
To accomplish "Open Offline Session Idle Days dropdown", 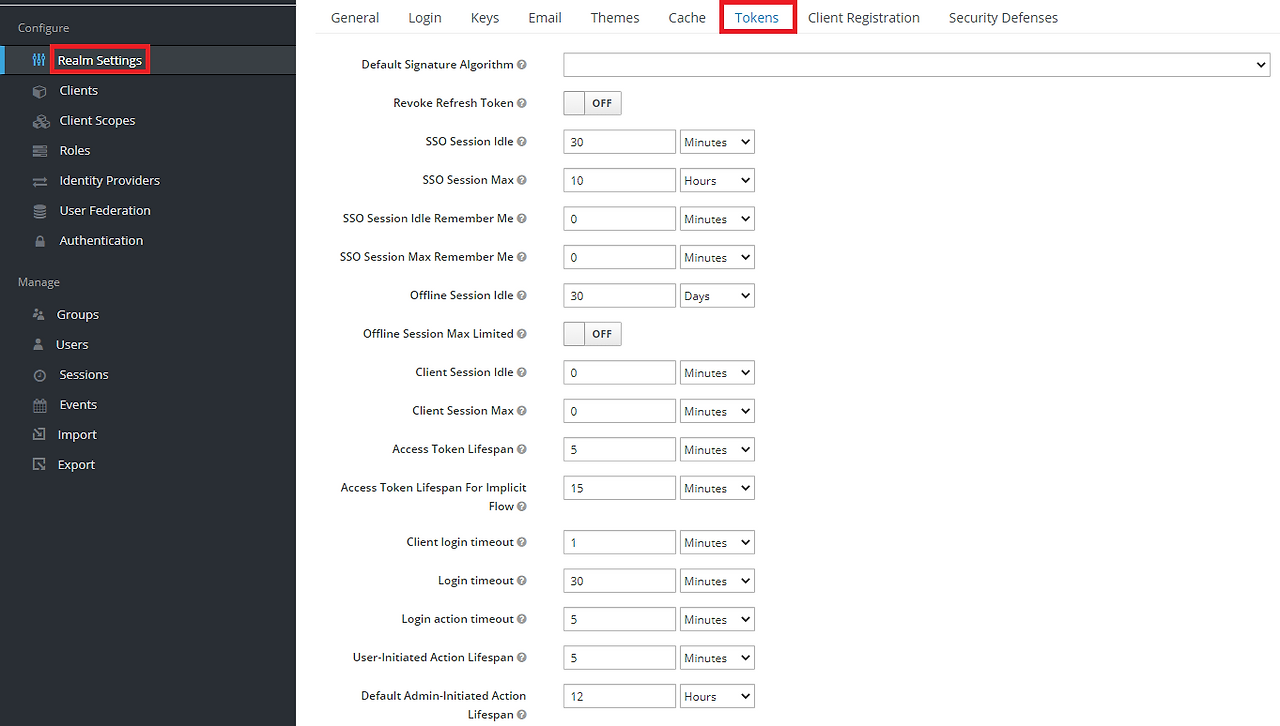I will (x=717, y=296).
